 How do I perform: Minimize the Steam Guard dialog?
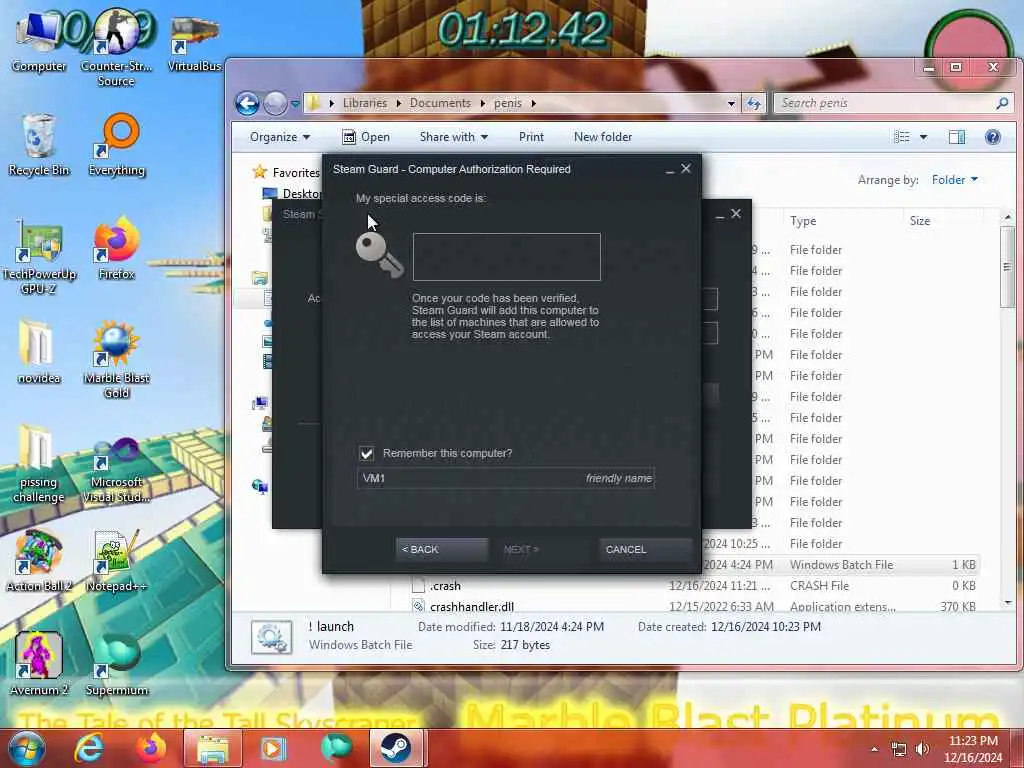[669, 169]
